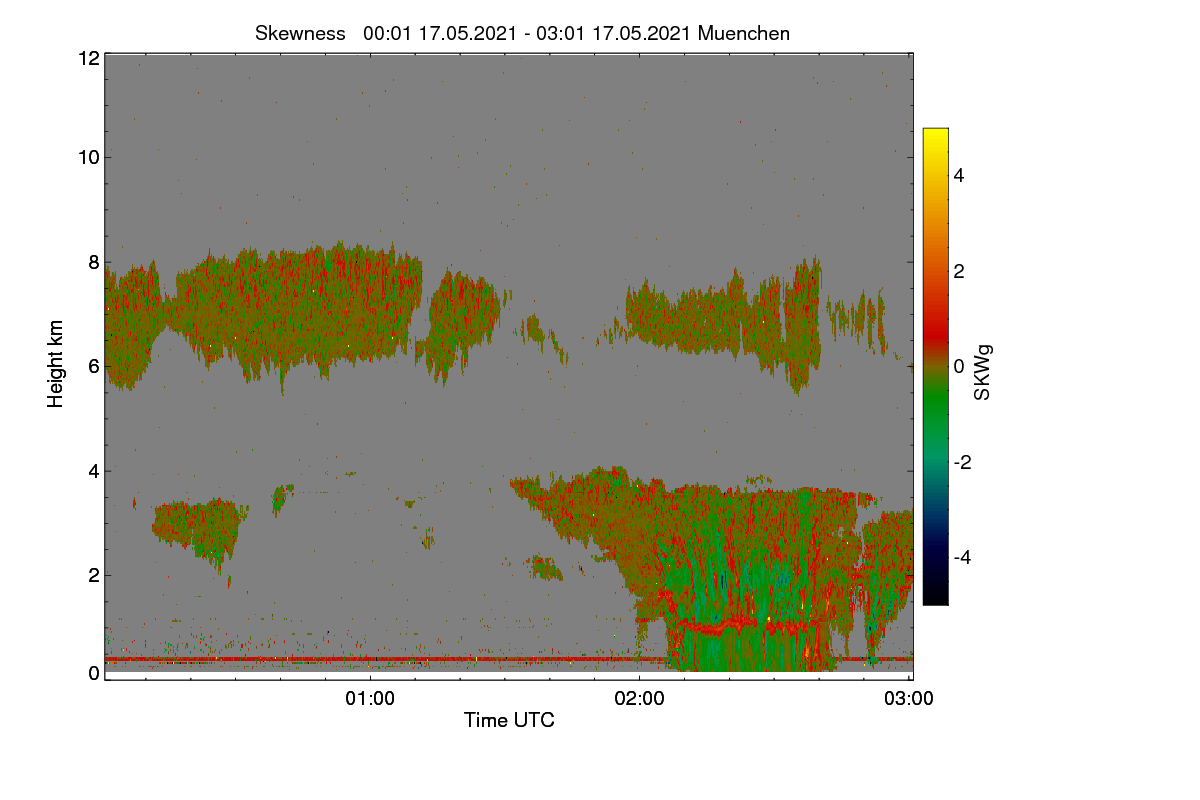Click the '10' height axis label
This screenshot has width=1200, height=800.
[x=88, y=157]
